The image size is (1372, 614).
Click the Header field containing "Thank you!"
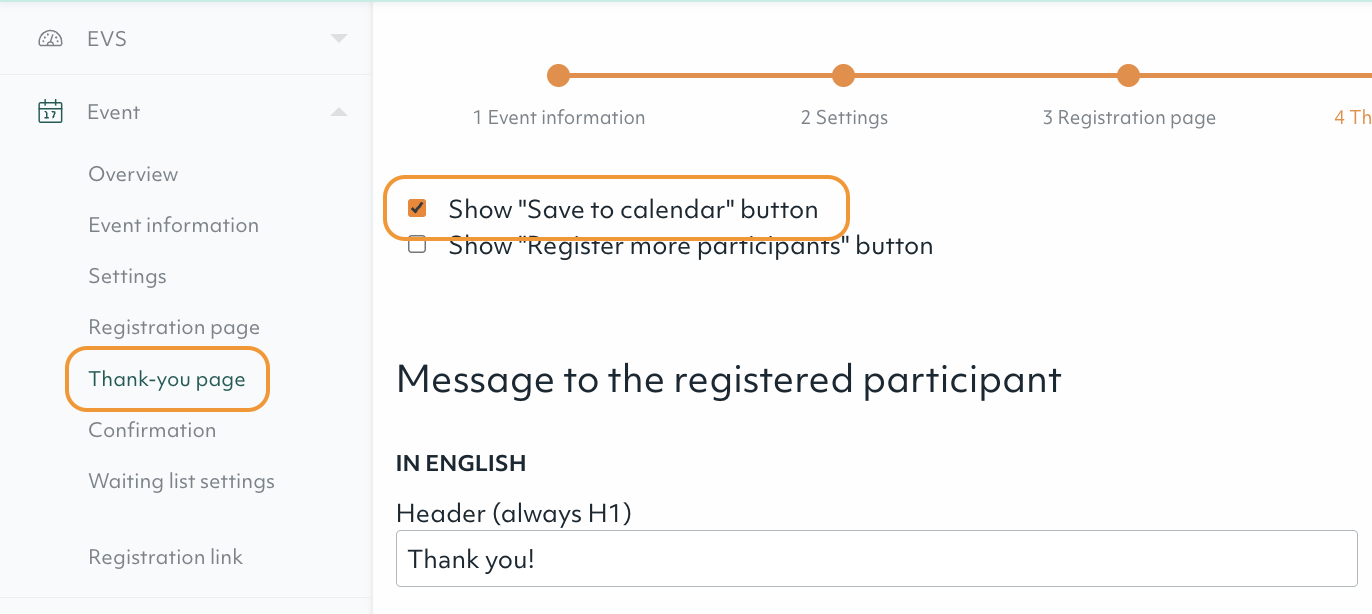(877, 559)
